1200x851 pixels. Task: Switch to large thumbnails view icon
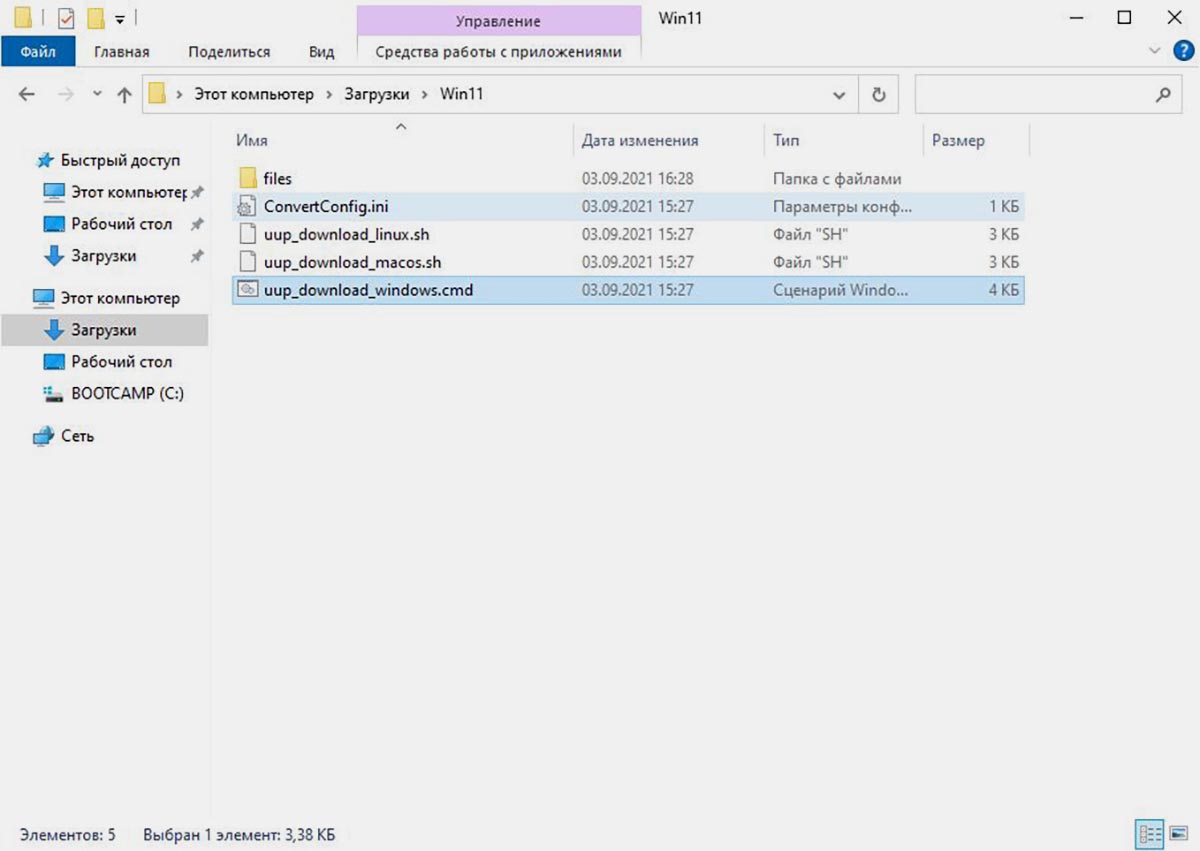pos(1180,833)
